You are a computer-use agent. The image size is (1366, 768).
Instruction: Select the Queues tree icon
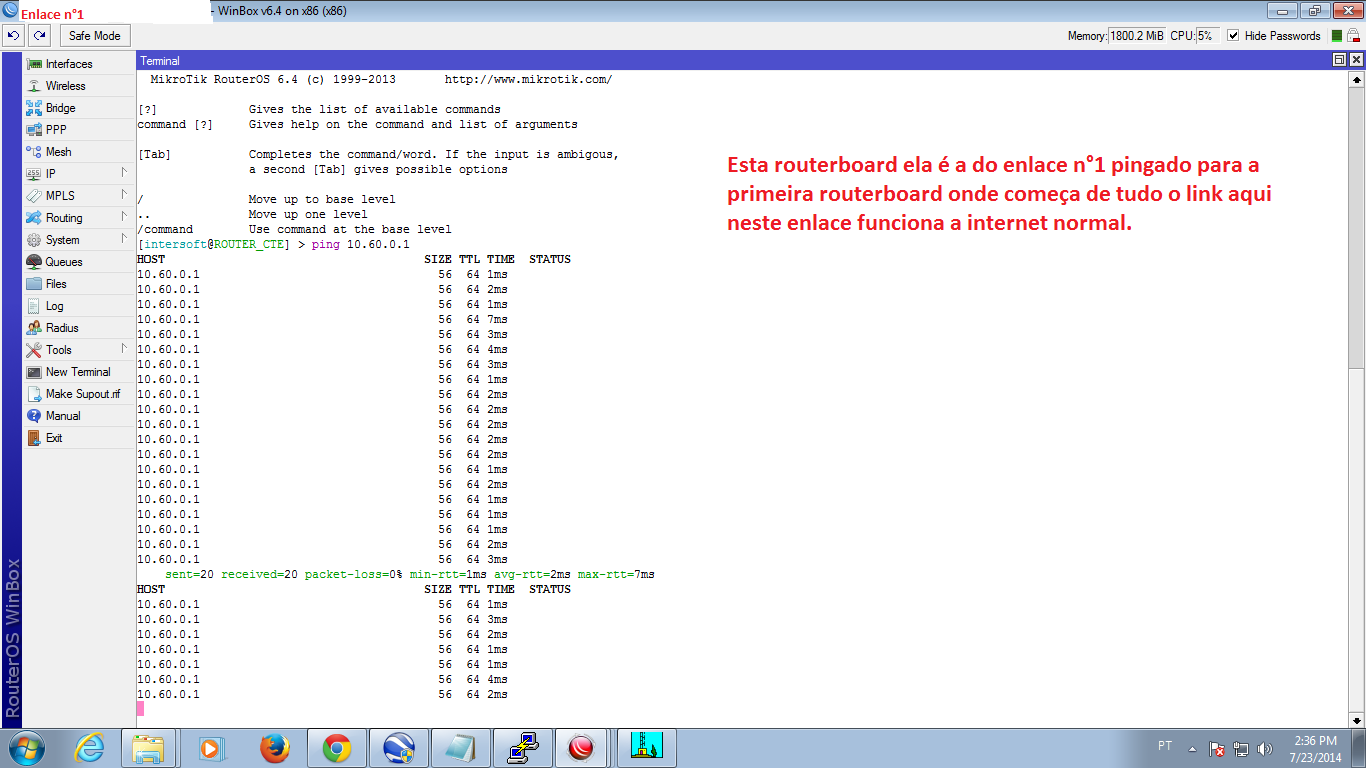34,262
